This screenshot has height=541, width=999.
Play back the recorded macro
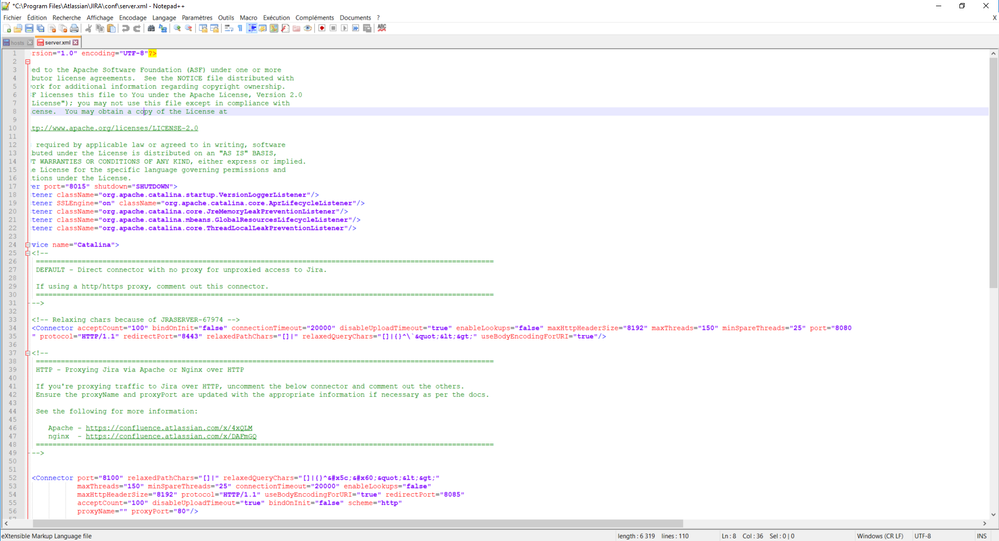pos(344,28)
